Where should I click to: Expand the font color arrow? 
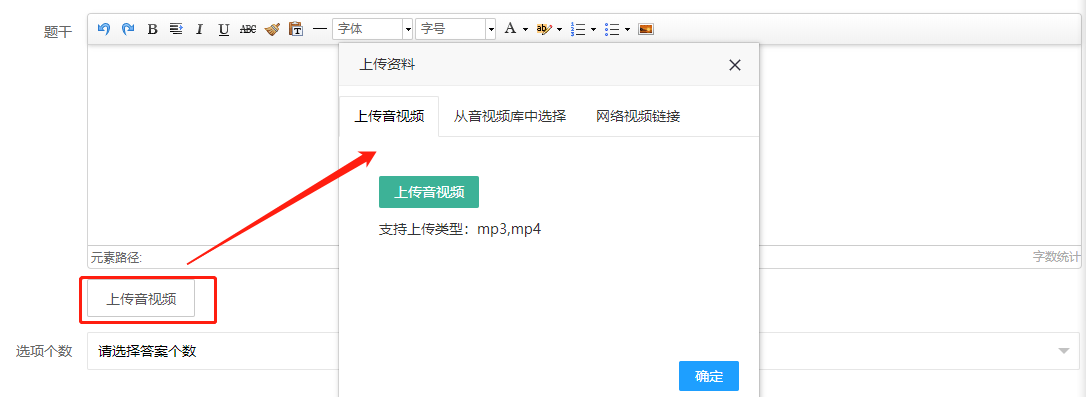(x=526, y=29)
